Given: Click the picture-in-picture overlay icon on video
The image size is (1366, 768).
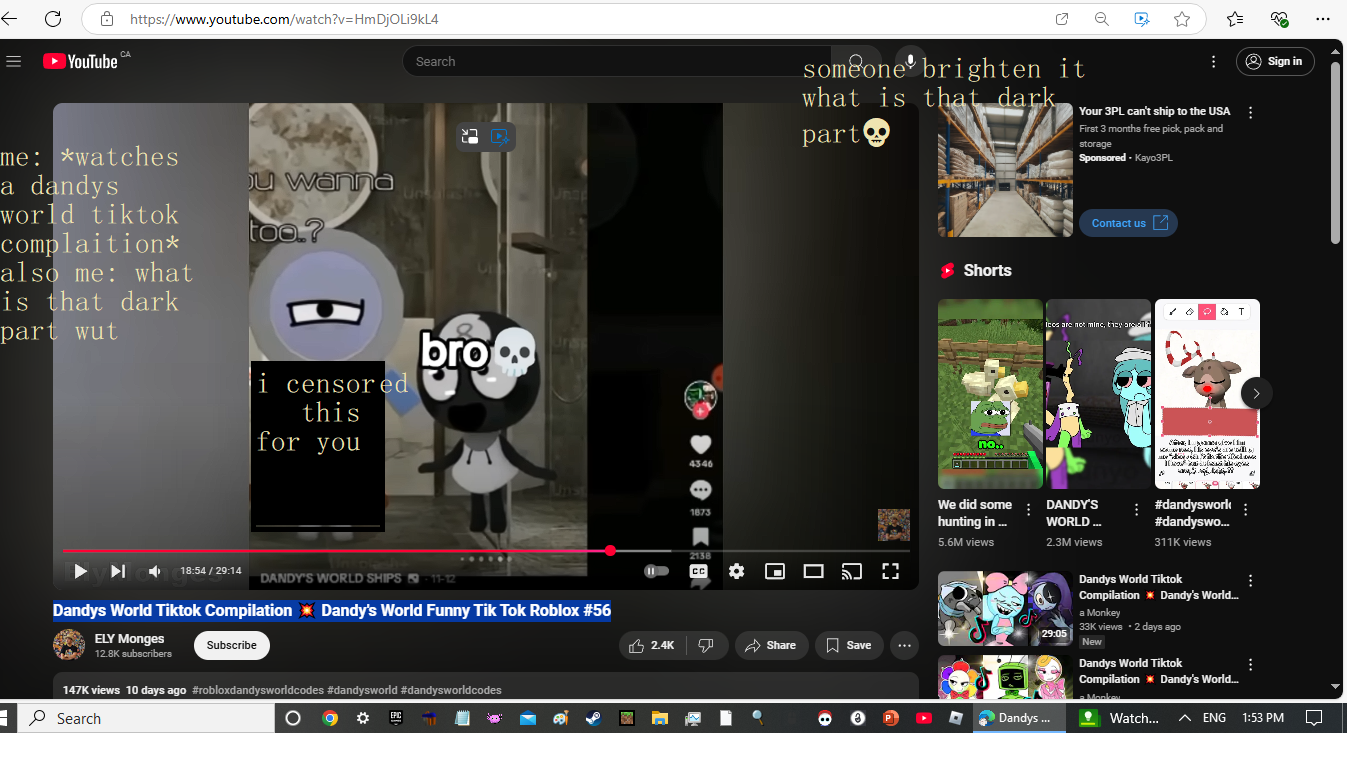Looking at the screenshot, I should coord(470,136).
